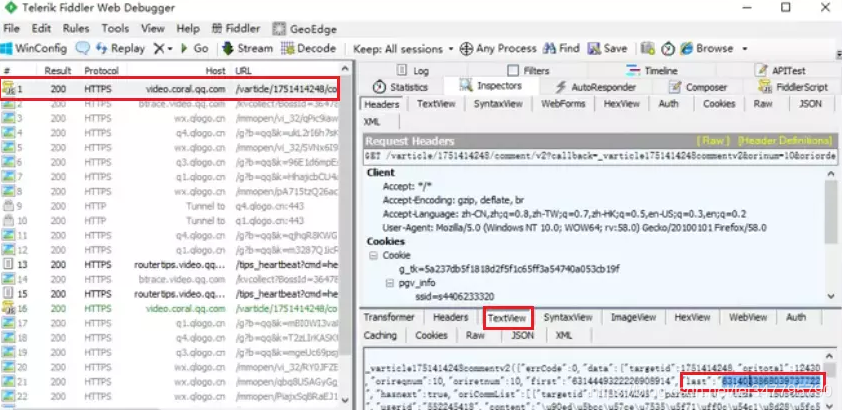Select the response ImageView tab

point(633,317)
